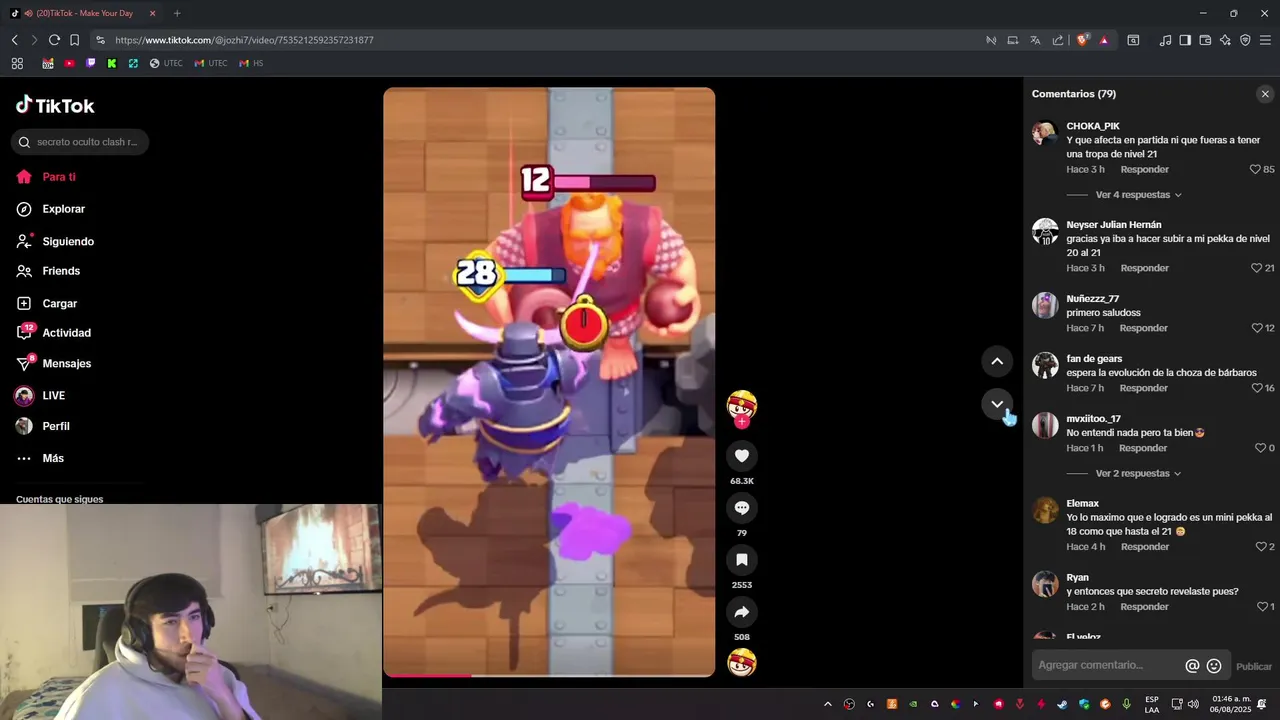The image size is (1280, 720).
Task: Click the browser address bar URL
Action: click(244, 40)
